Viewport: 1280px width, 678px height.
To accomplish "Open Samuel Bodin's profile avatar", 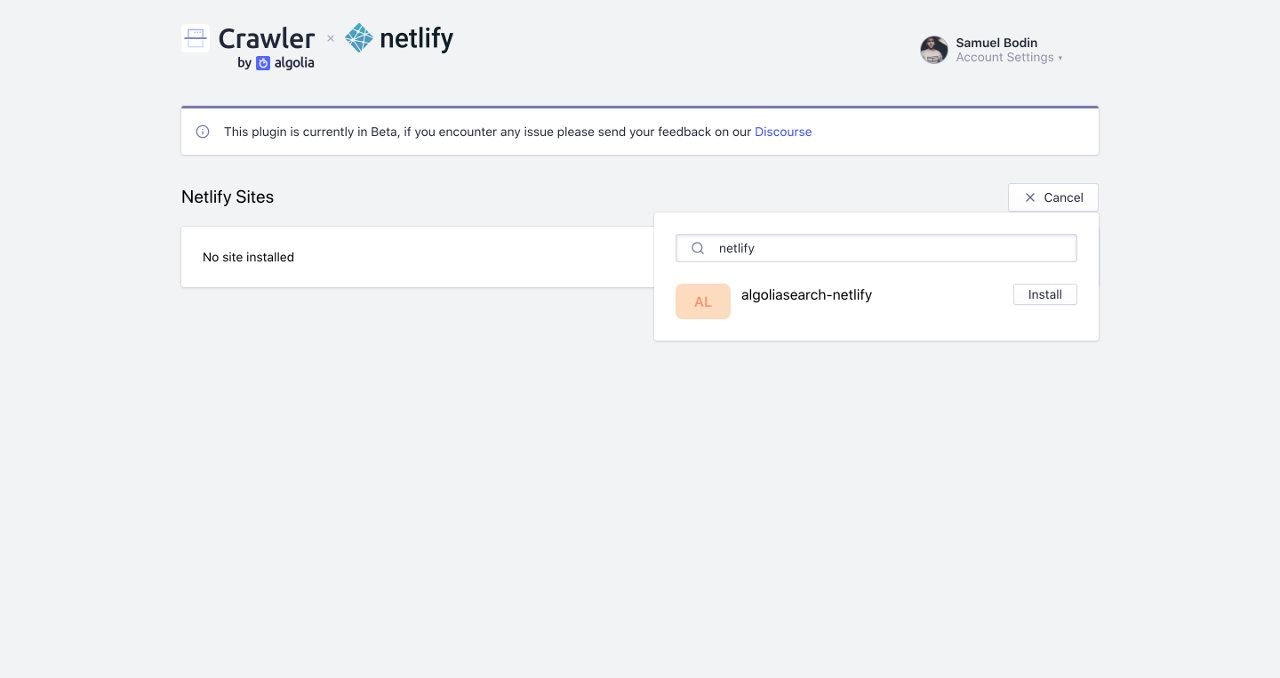I will (933, 49).
